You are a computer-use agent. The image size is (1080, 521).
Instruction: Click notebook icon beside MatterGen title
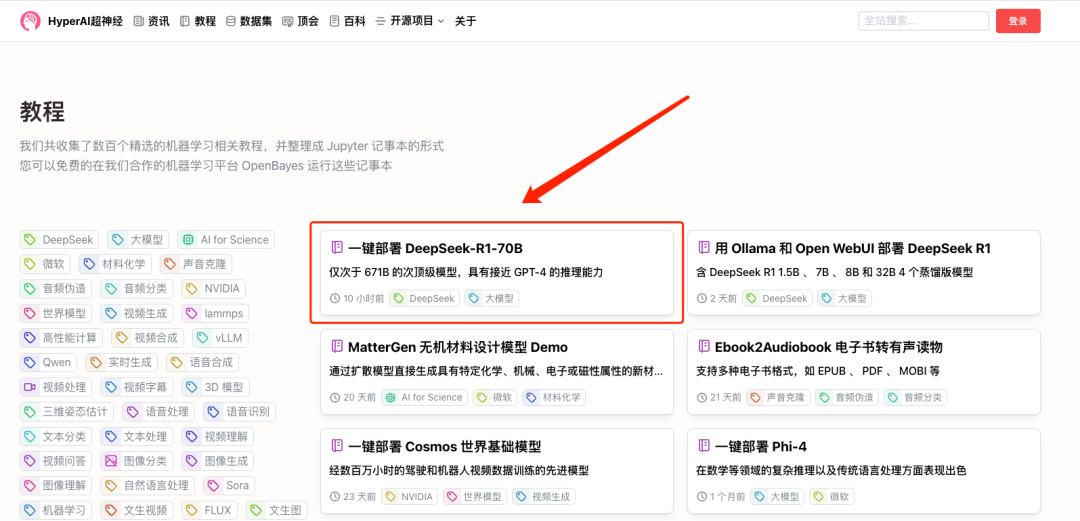pyautogui.click(x=337, y=346)
